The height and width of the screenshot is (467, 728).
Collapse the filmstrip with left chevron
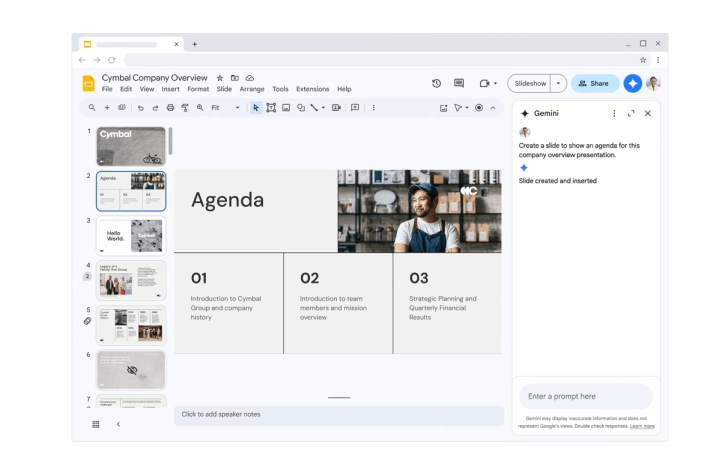pyautogui.click(x=118, y=424)
